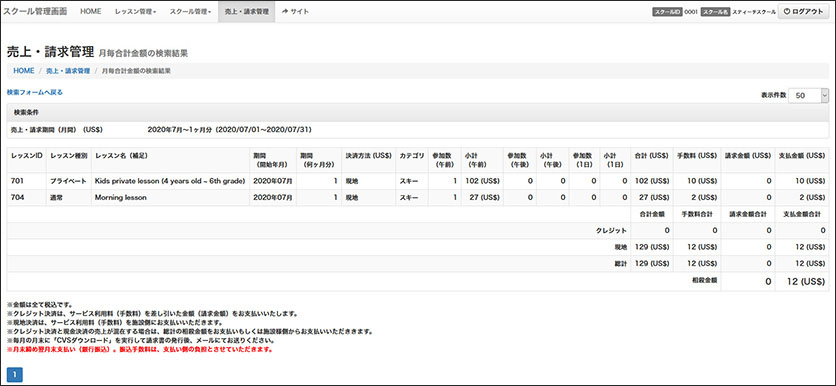Image resolution: width=836 pixels, height=386 pixels.
Task: Click the レッスン名（補足） column header
Action: [170, 159]
